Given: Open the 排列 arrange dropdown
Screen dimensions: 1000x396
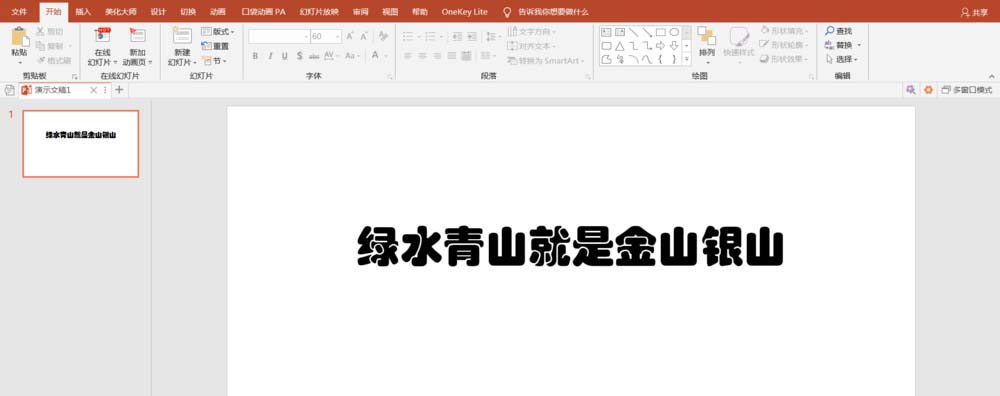Looking at the screenshot, I should [707, 46].
